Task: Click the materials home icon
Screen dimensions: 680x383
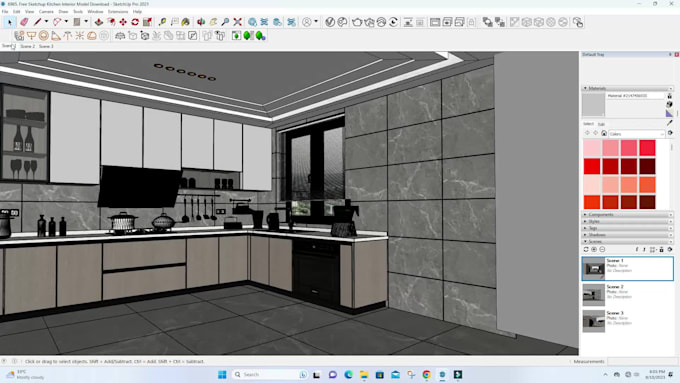Action: click(x=604, y=133)
